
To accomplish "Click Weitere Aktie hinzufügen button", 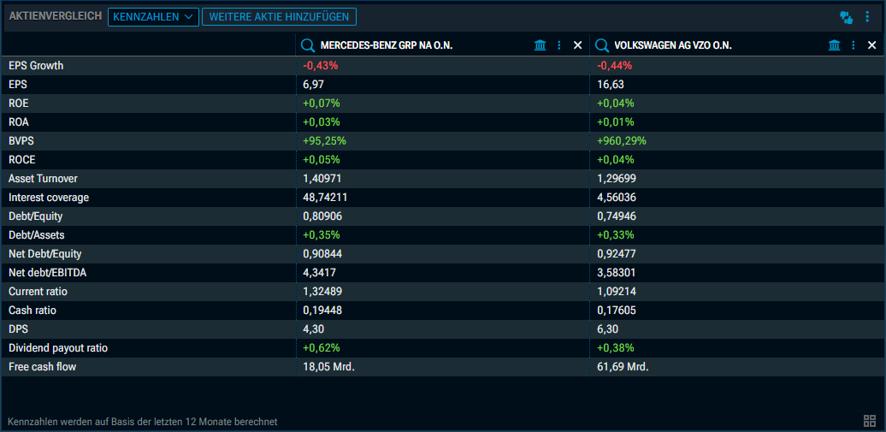I will pyautogui.click(x=279, y=17).
